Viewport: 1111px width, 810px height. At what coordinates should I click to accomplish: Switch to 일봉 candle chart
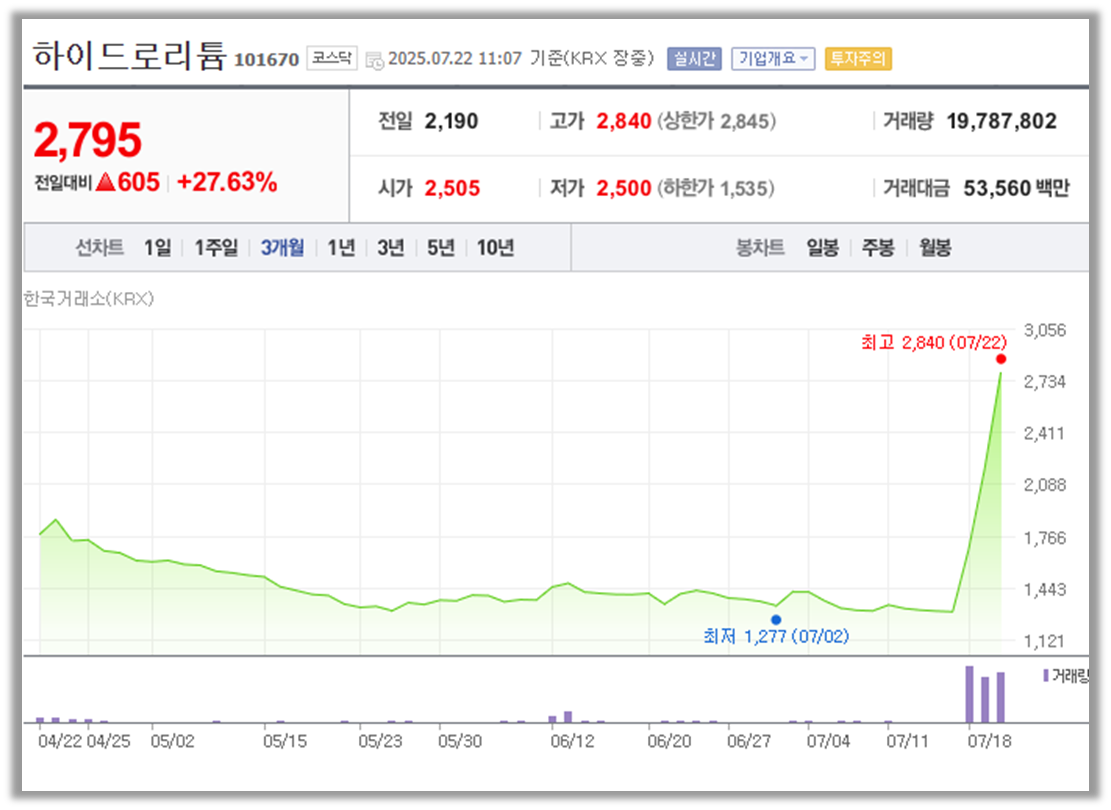click(823, 247)
